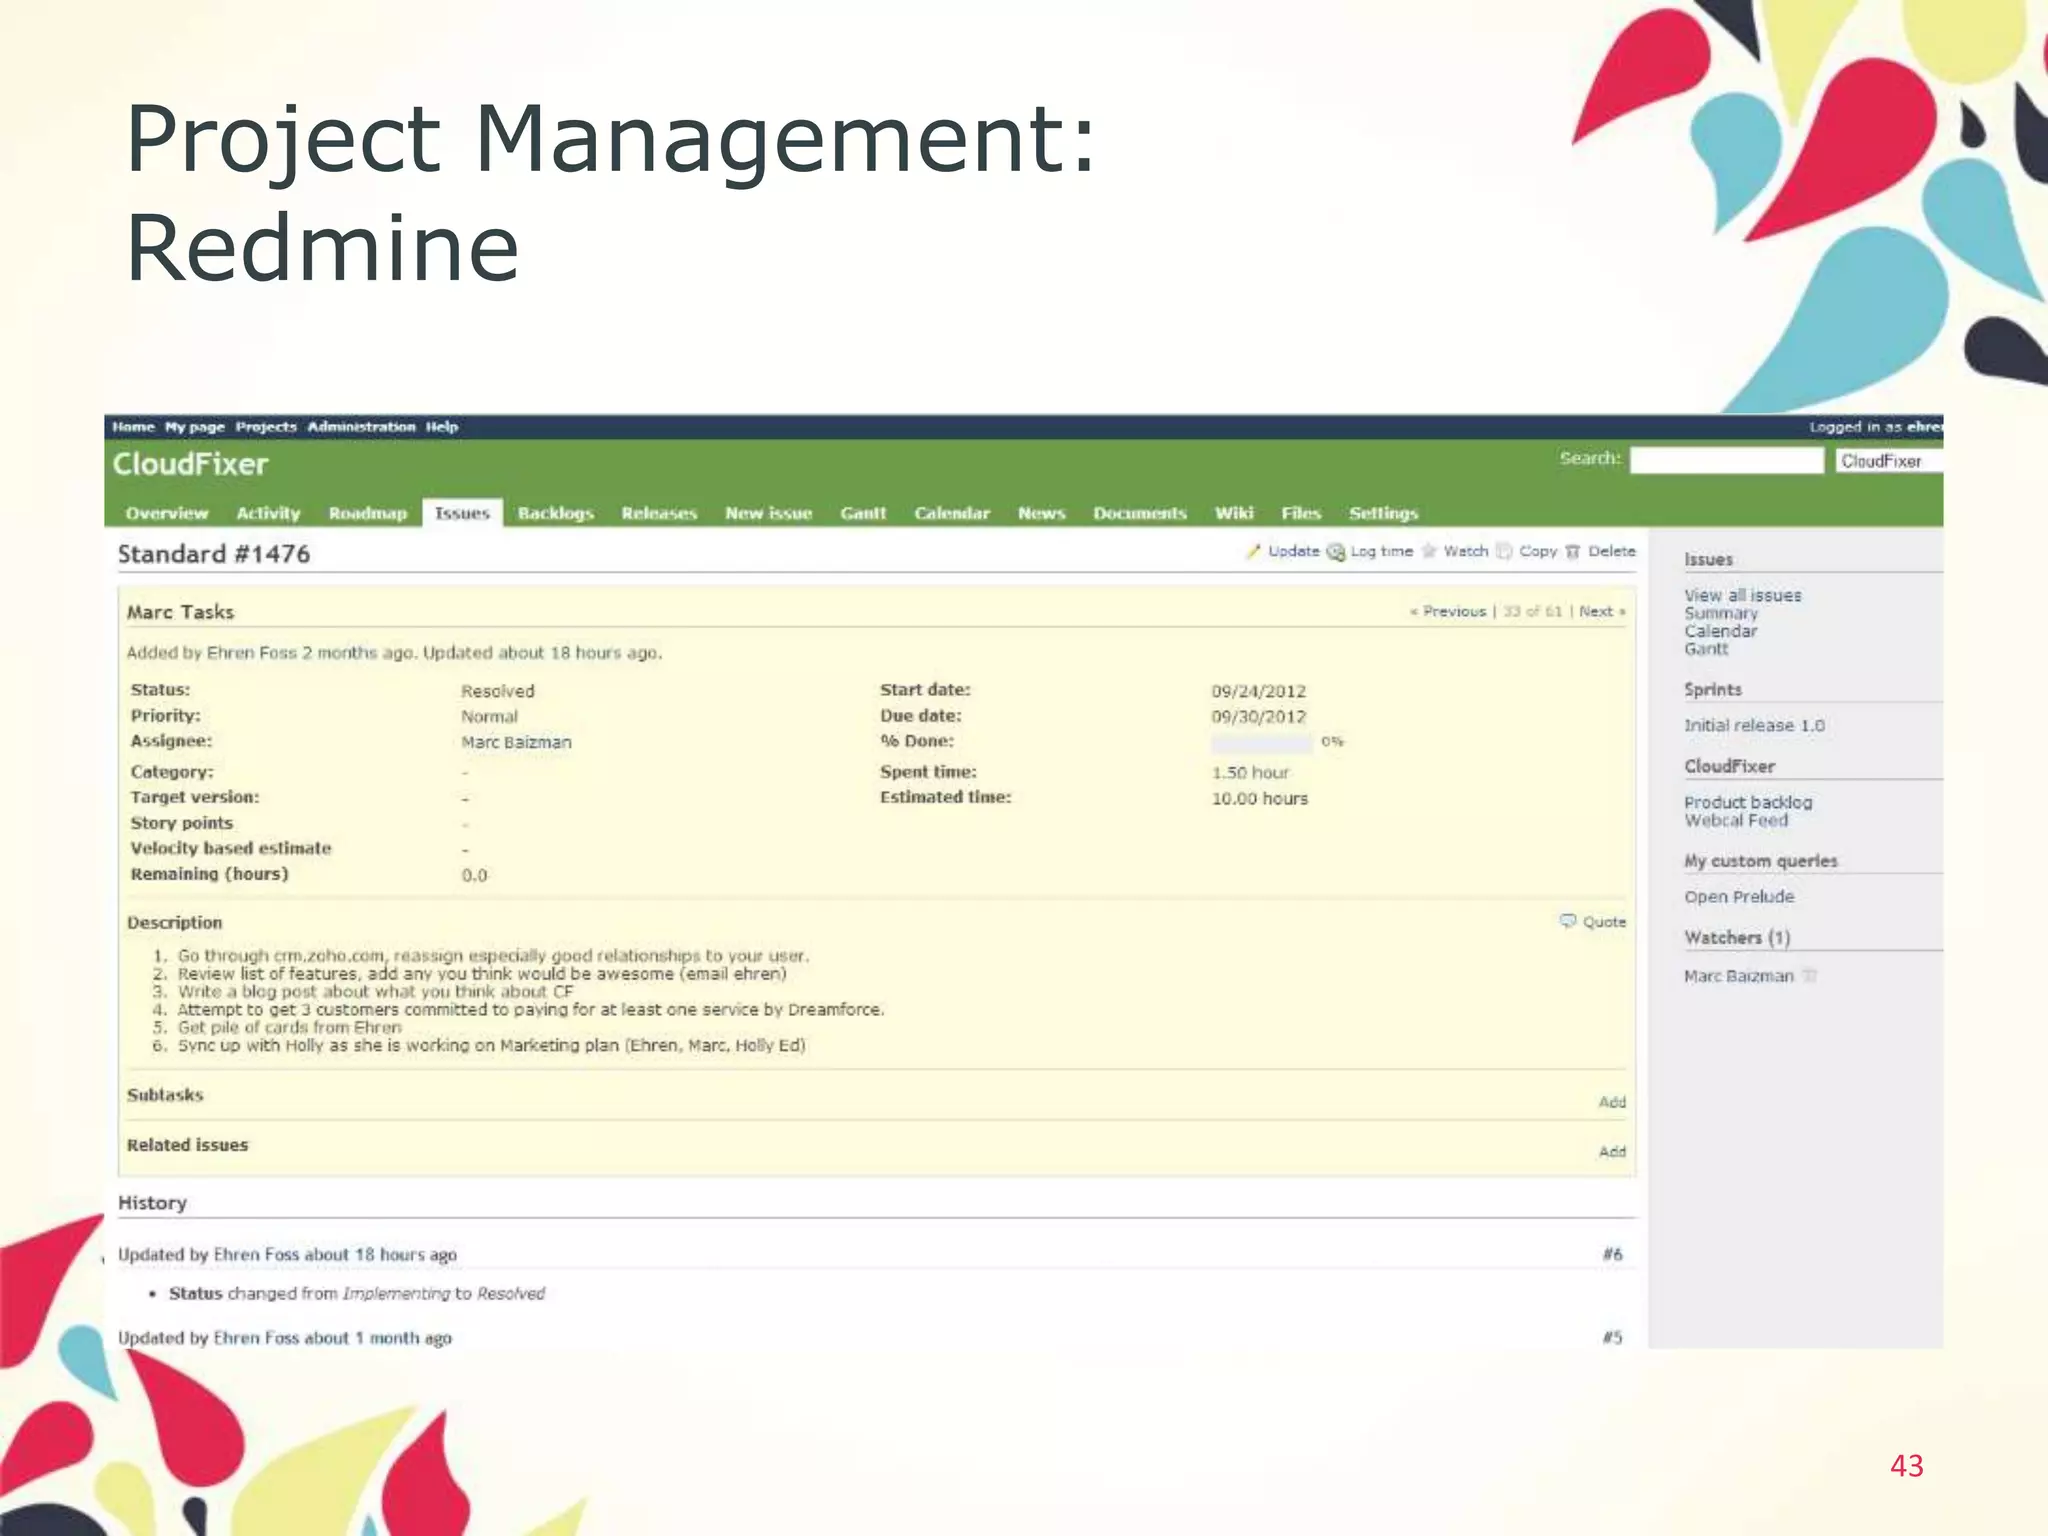Click into the Search input field

(1727, 460)
